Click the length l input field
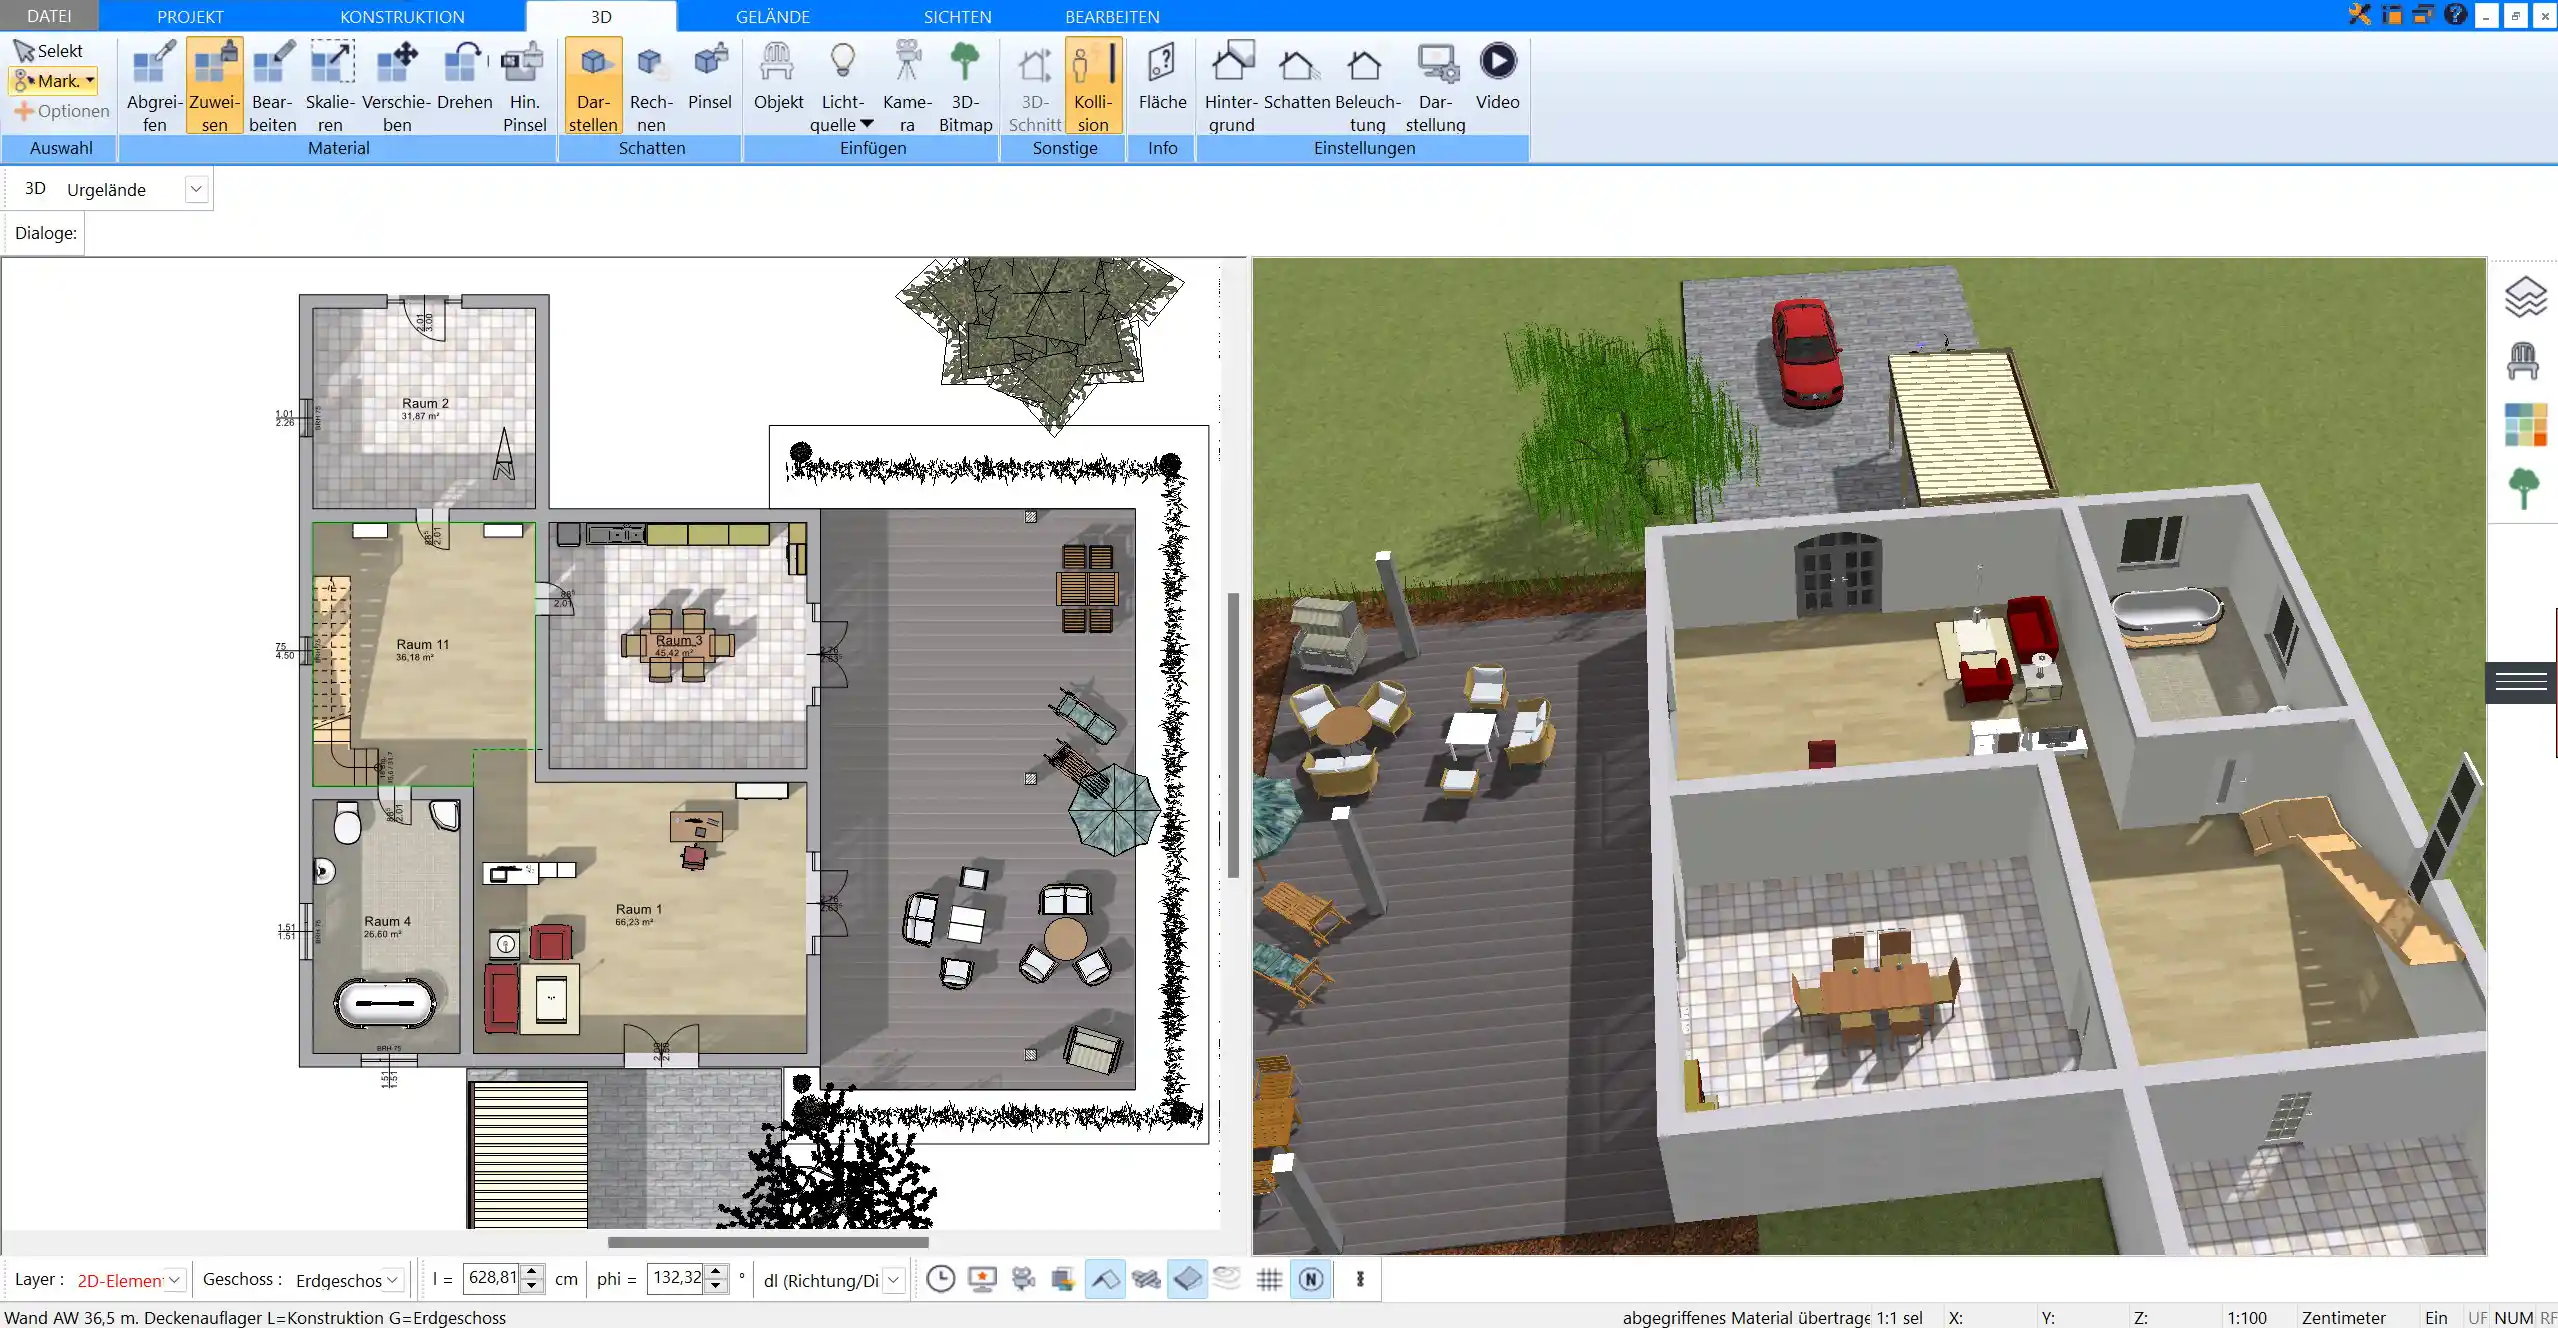 (x=492, y=1279)
